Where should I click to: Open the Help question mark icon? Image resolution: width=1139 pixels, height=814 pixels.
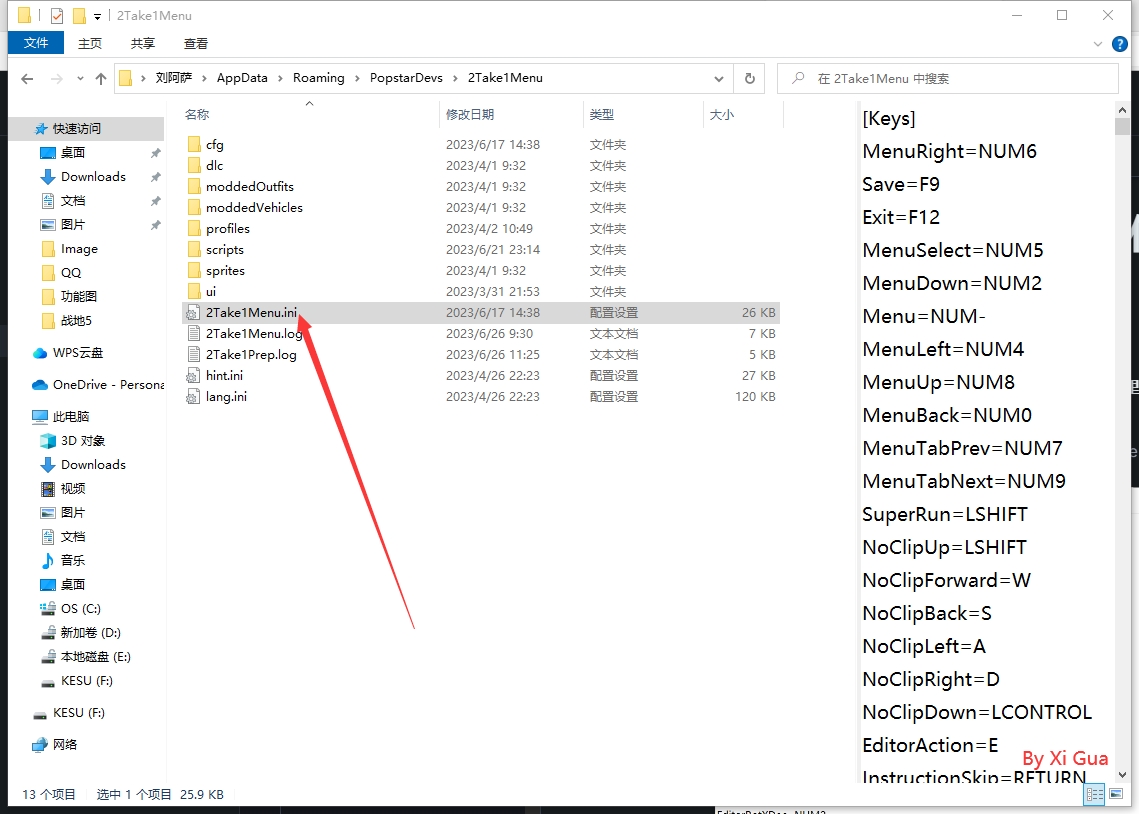[1120, 43]
